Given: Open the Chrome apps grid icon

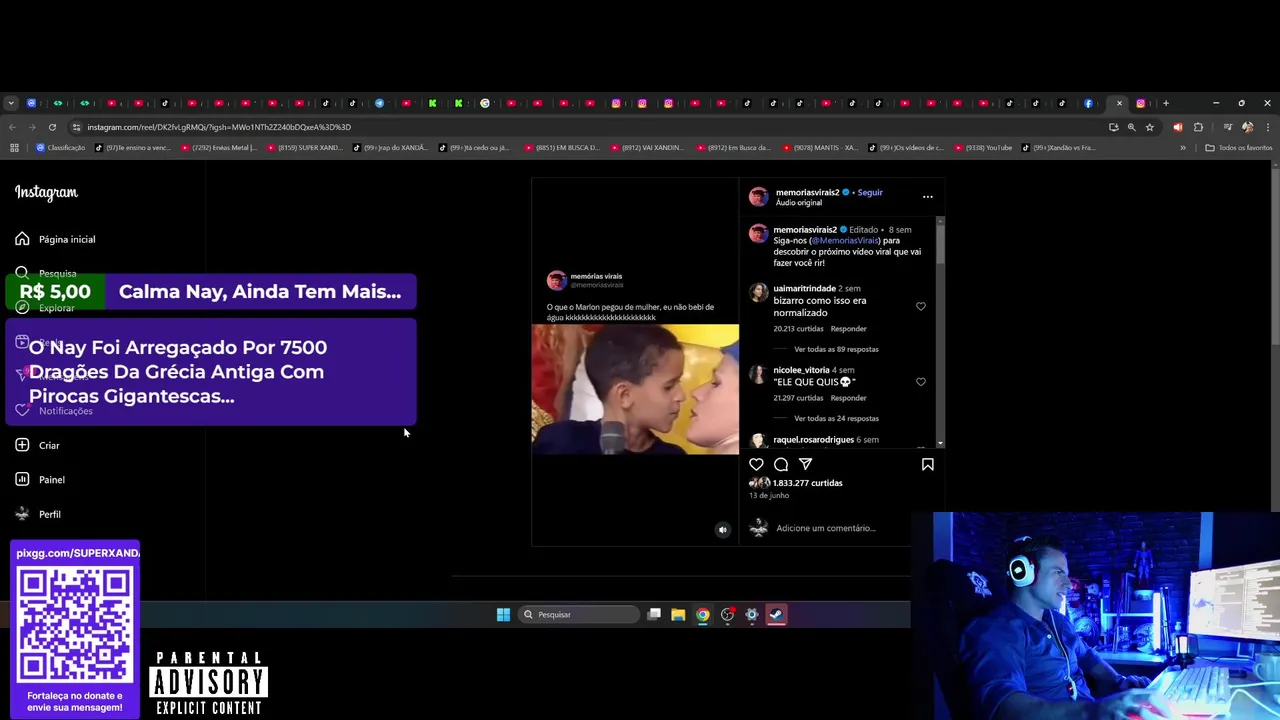Looking at the screenshot, I should [14, 148].
